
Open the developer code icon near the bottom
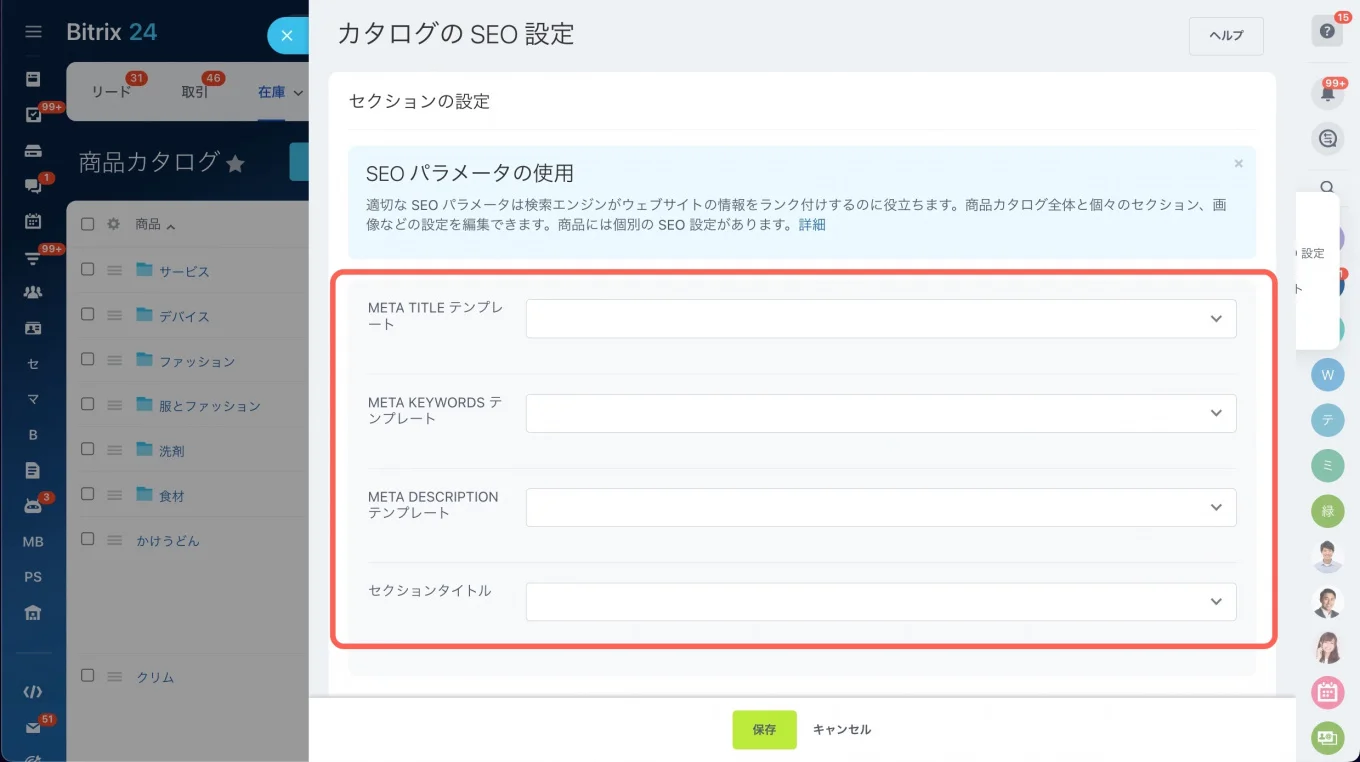point(33,690)
